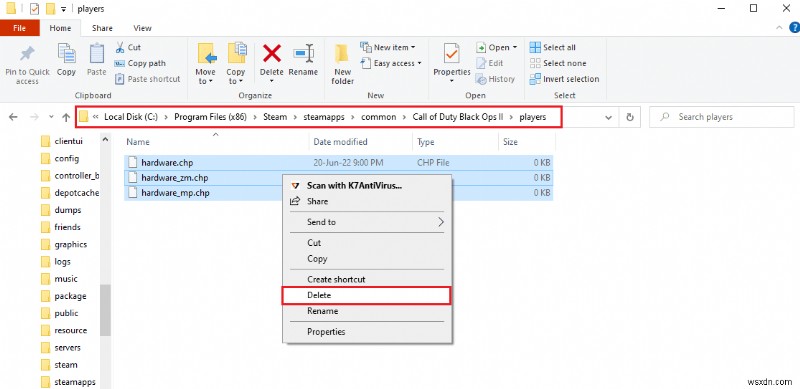The width and height of the screenshot is (800, 389).
Task: Click the Up one level arrow
Action: [x=66, y=117]
